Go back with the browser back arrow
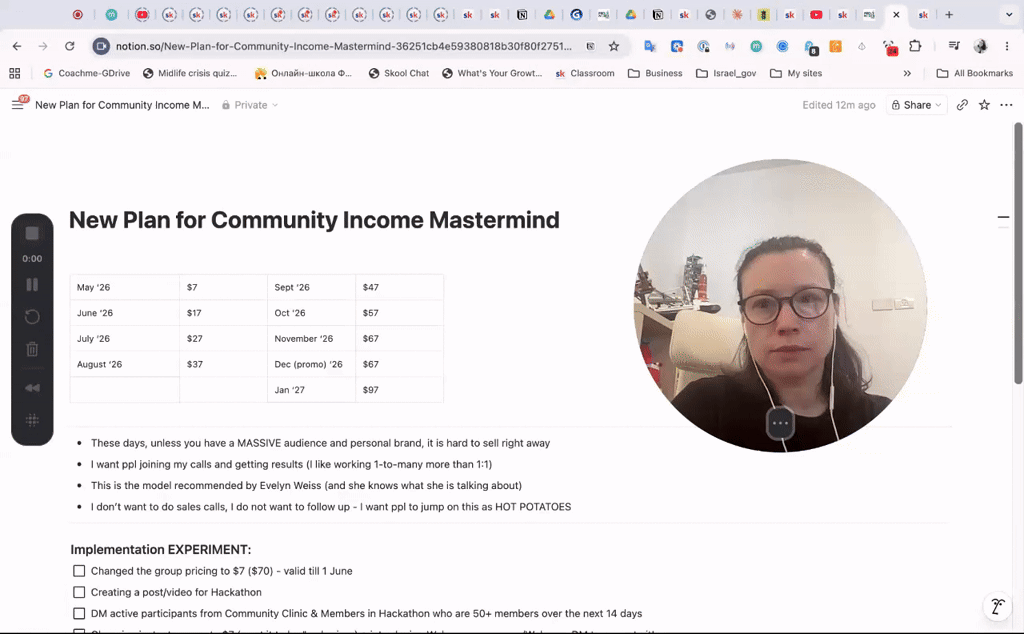The width and height of the screenshot is (1024, 634). pos(17,46)
